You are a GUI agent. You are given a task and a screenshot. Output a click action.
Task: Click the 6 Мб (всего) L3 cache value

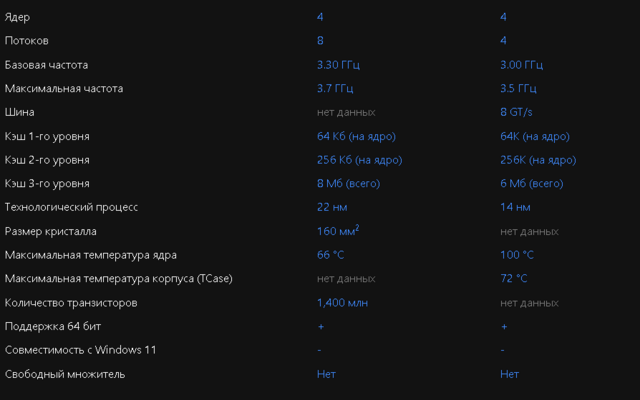532,184
